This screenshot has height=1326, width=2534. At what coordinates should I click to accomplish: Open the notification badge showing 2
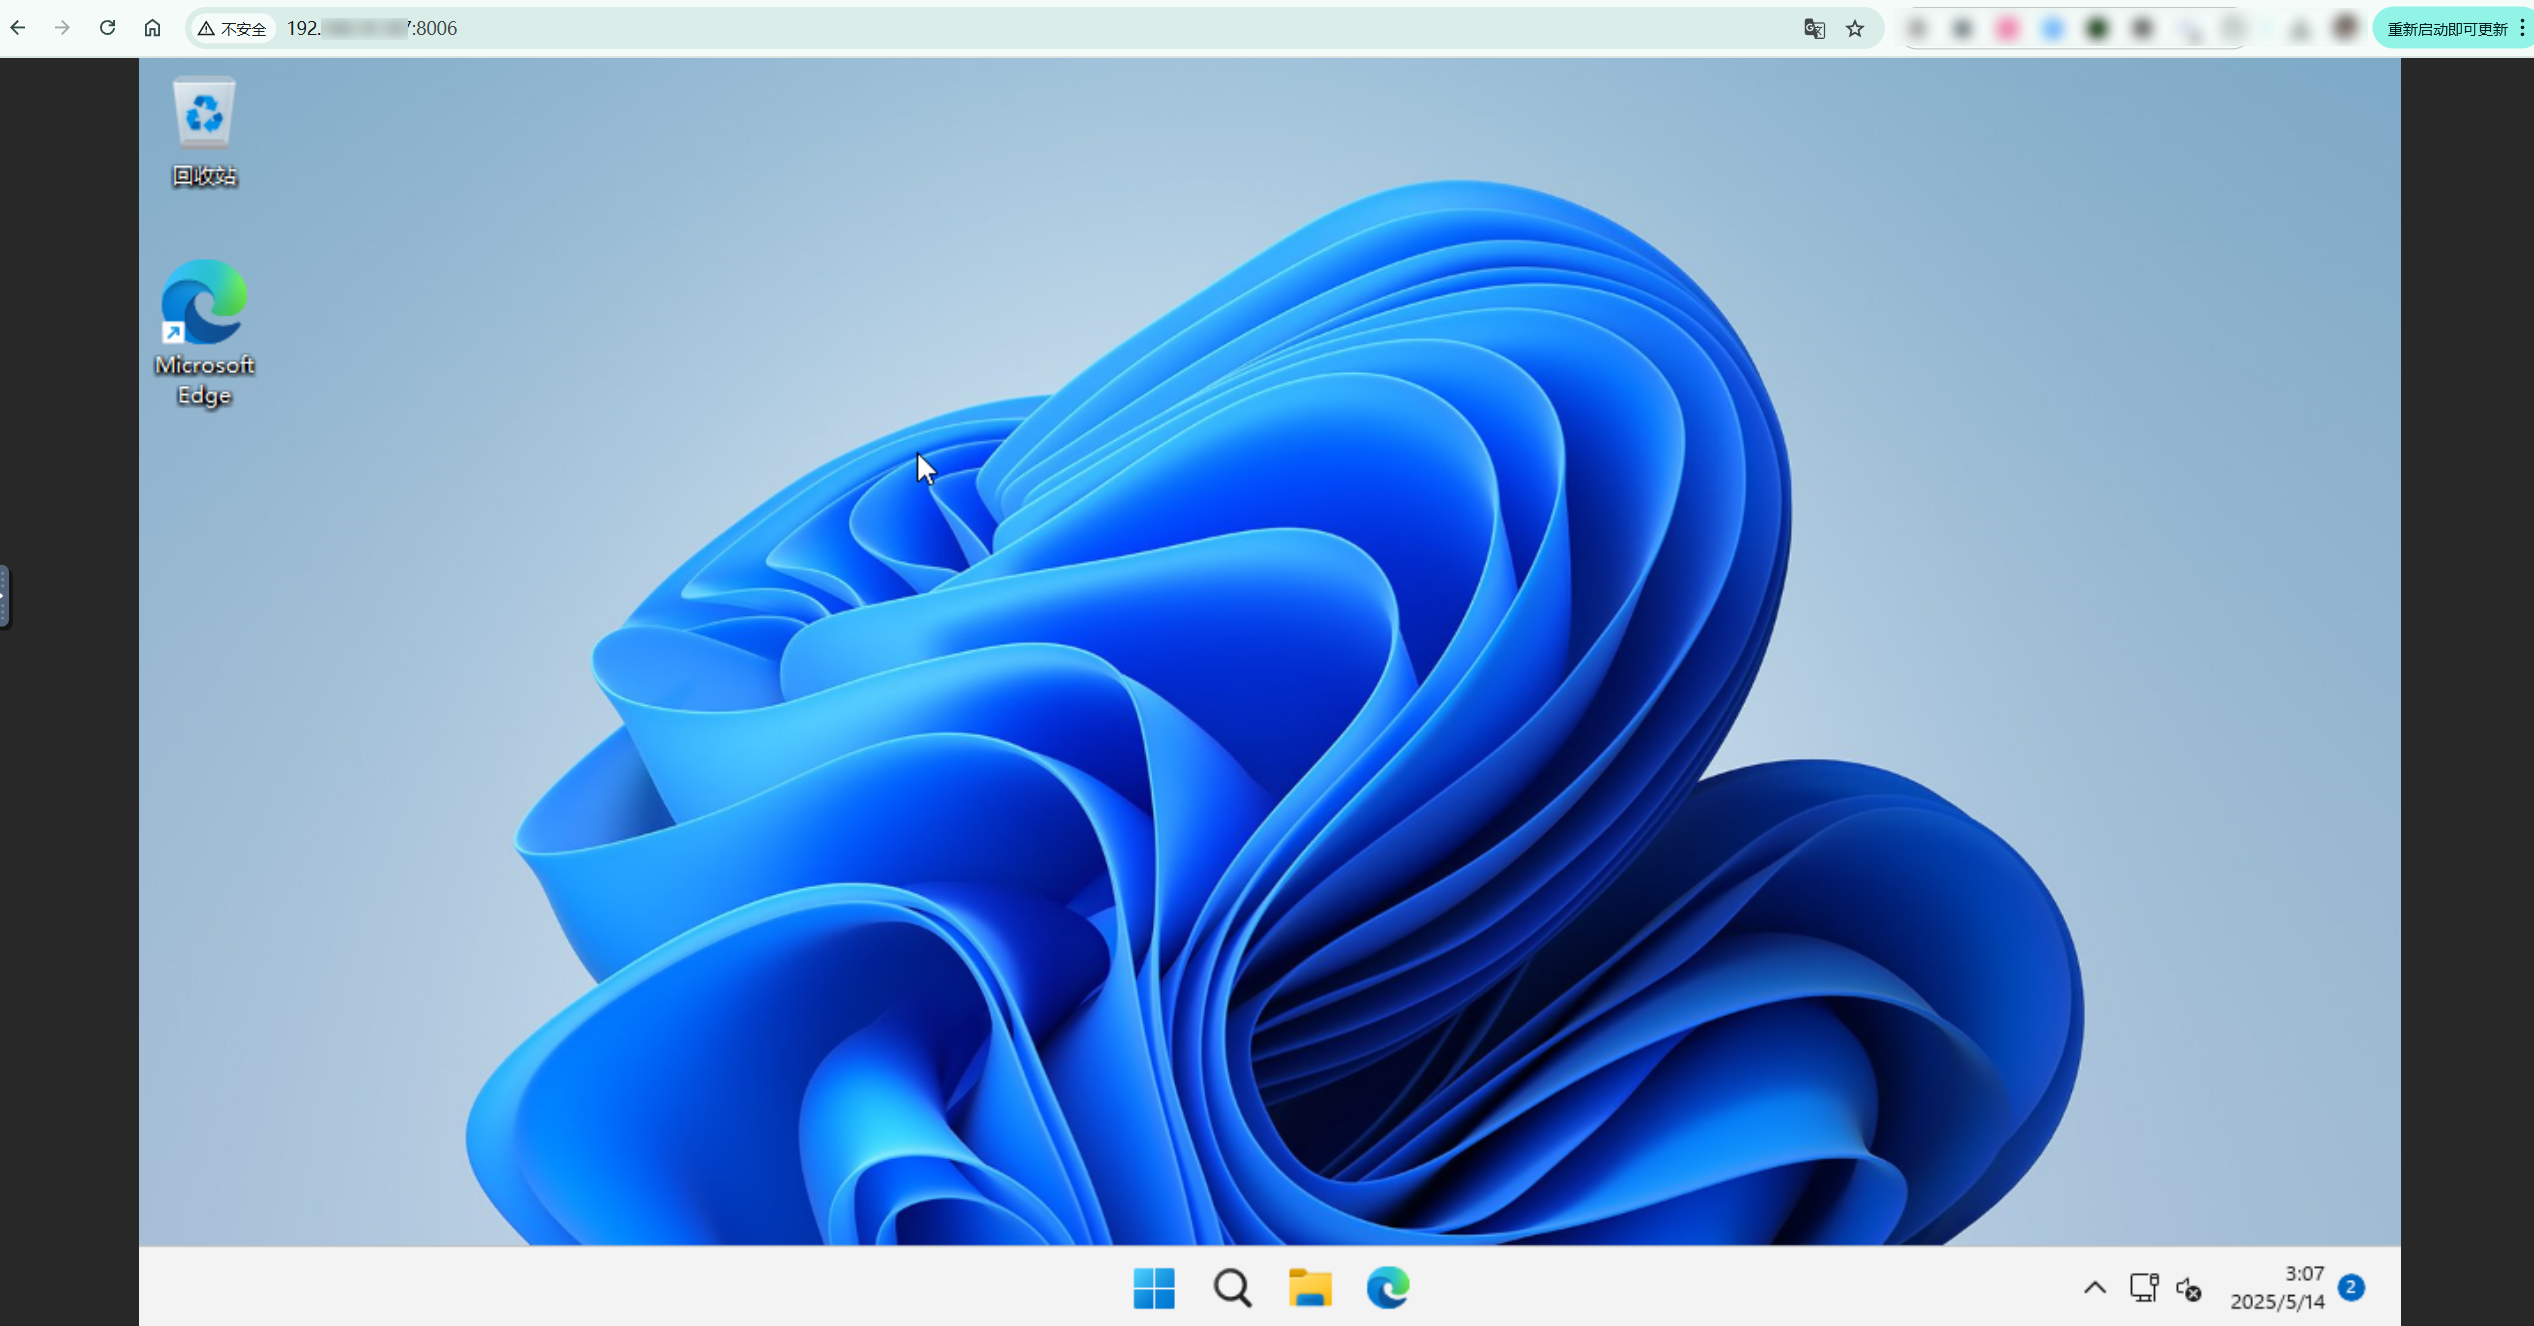2352,1288
